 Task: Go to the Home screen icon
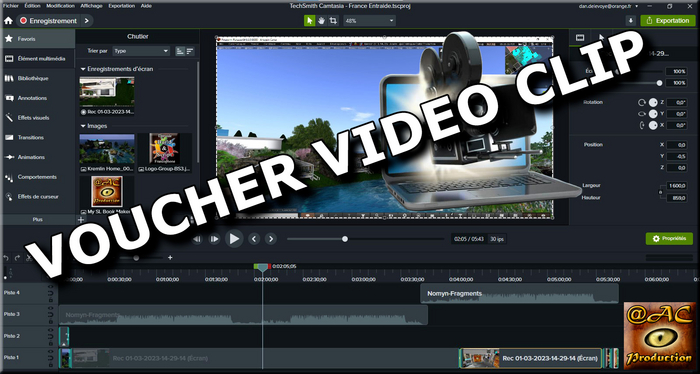[8, 21]
